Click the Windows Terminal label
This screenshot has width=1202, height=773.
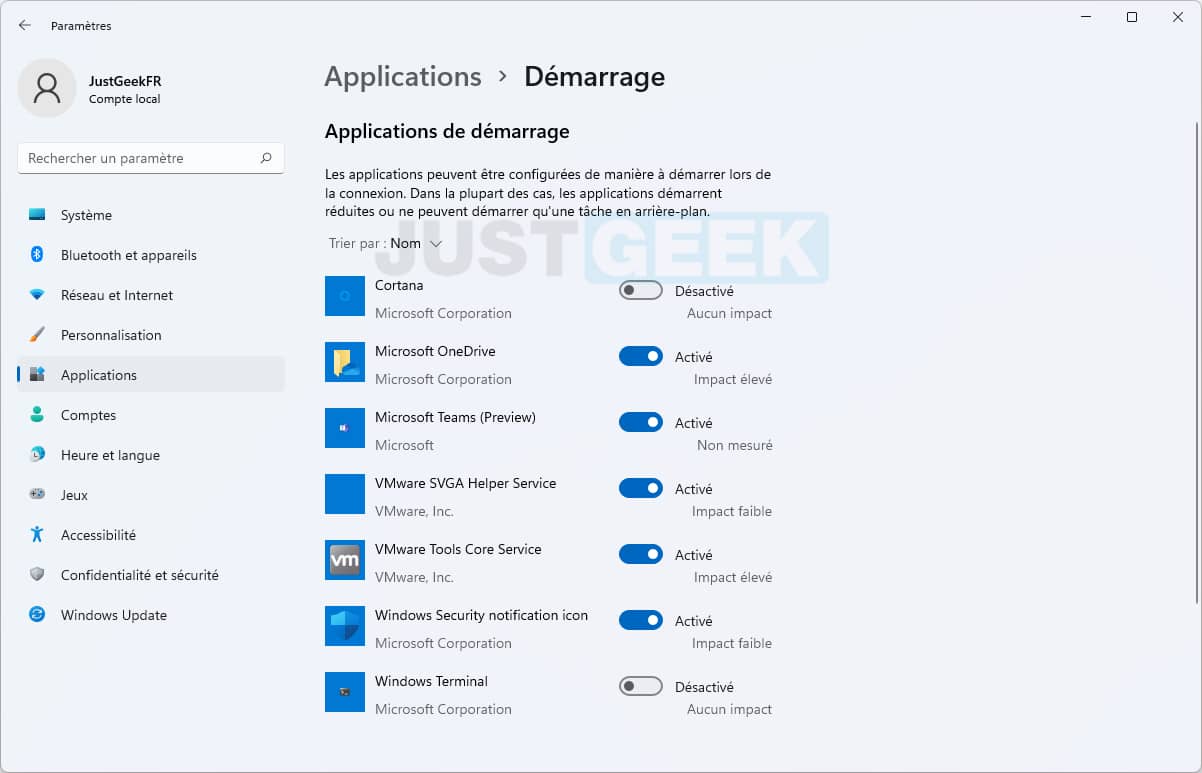coord(431,681)
